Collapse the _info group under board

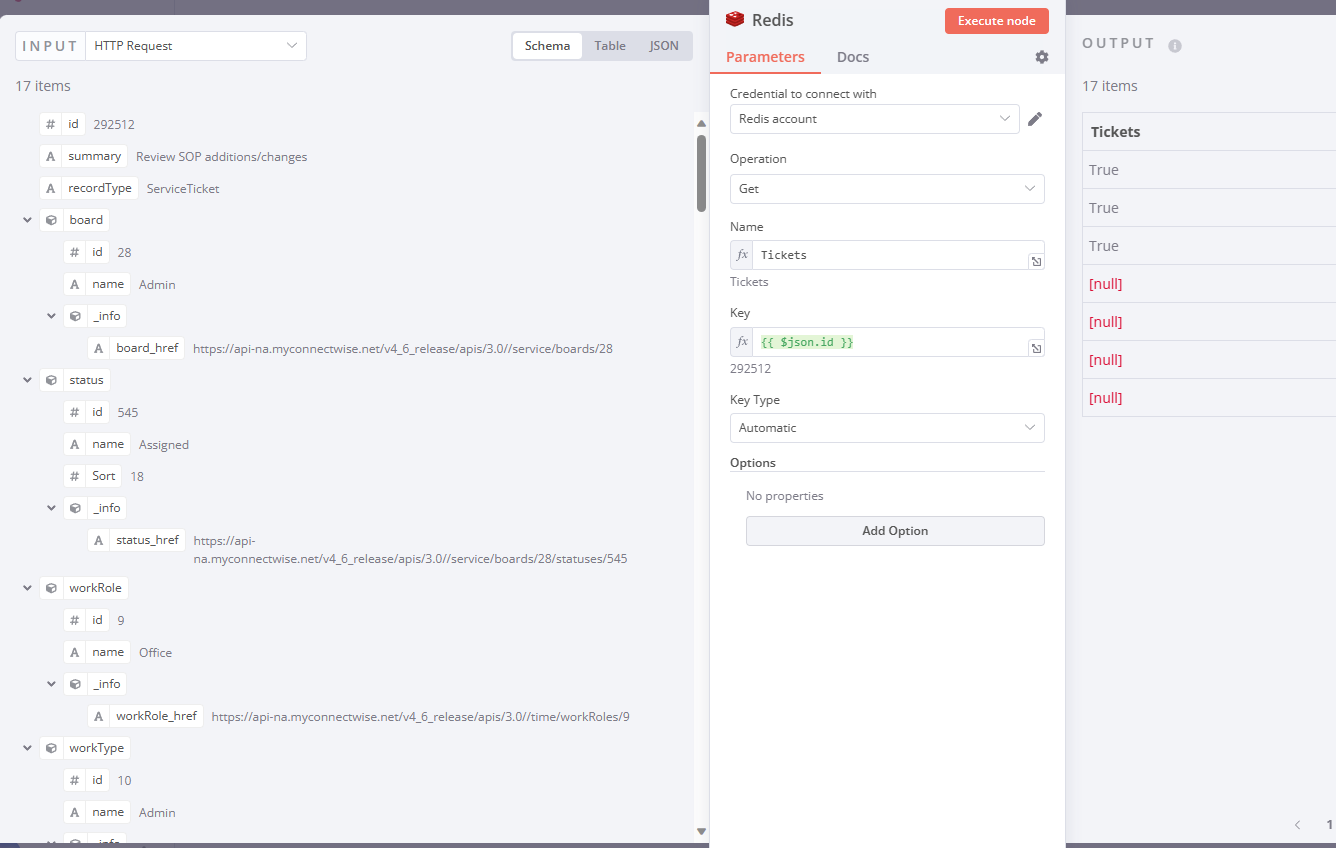51,316
